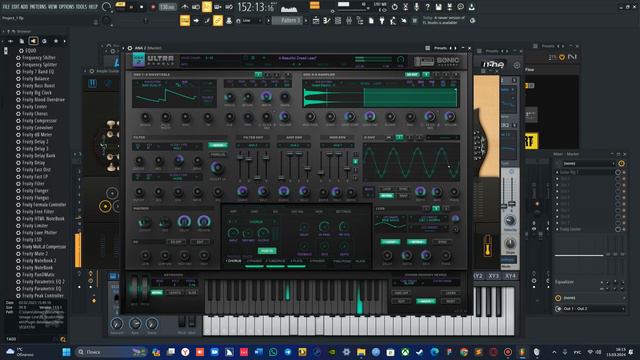The height and width of the screenshot is (360, 640).
Task: Open the FILE menu
Action: tap(6, 7)
